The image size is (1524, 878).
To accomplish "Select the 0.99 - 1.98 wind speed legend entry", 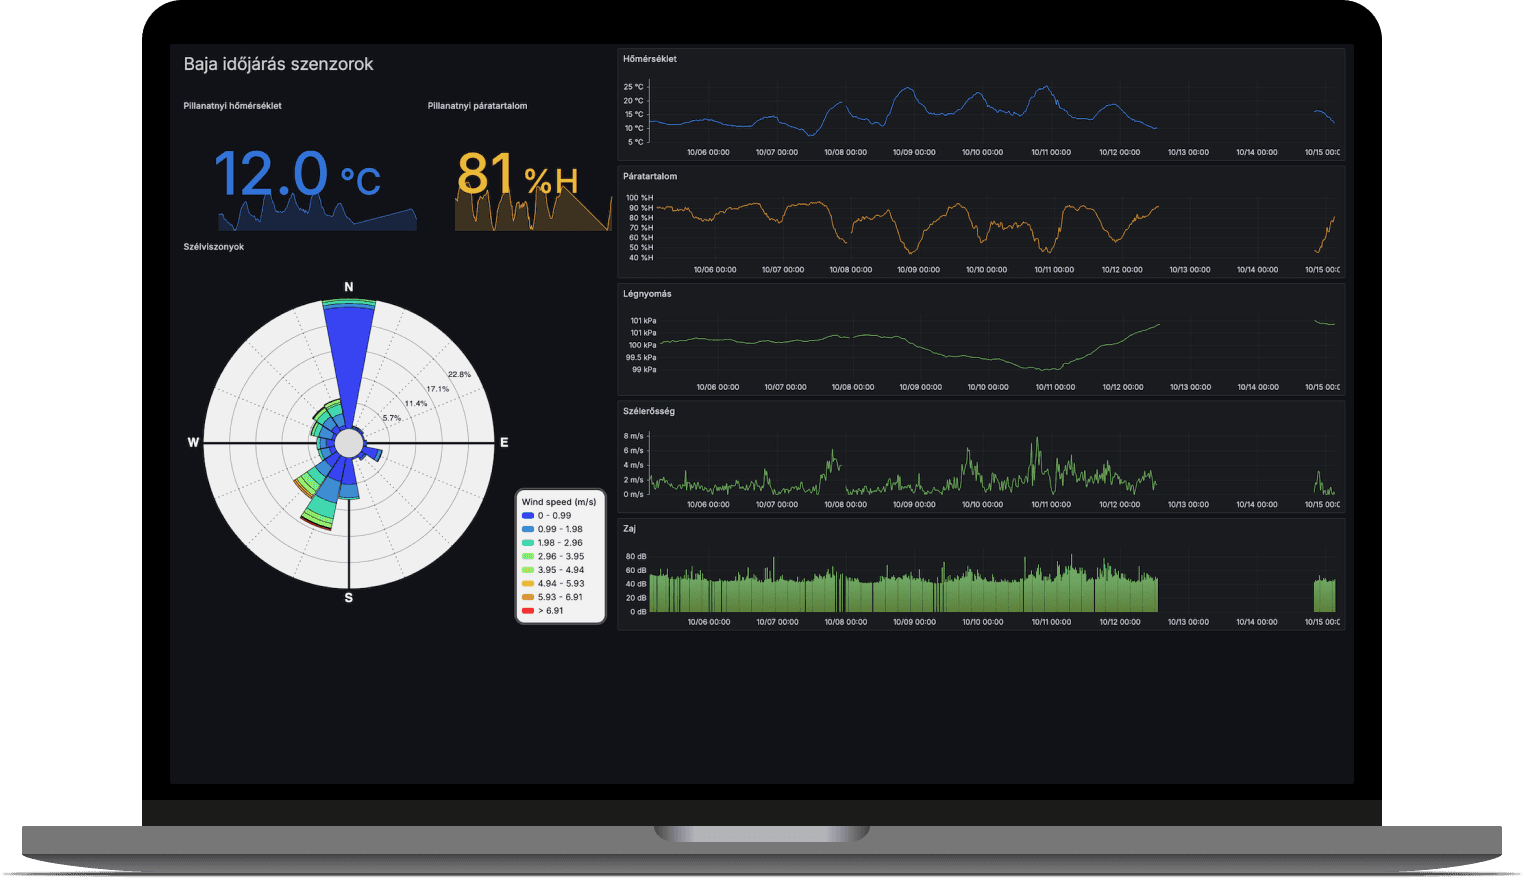I will (552, 530).
